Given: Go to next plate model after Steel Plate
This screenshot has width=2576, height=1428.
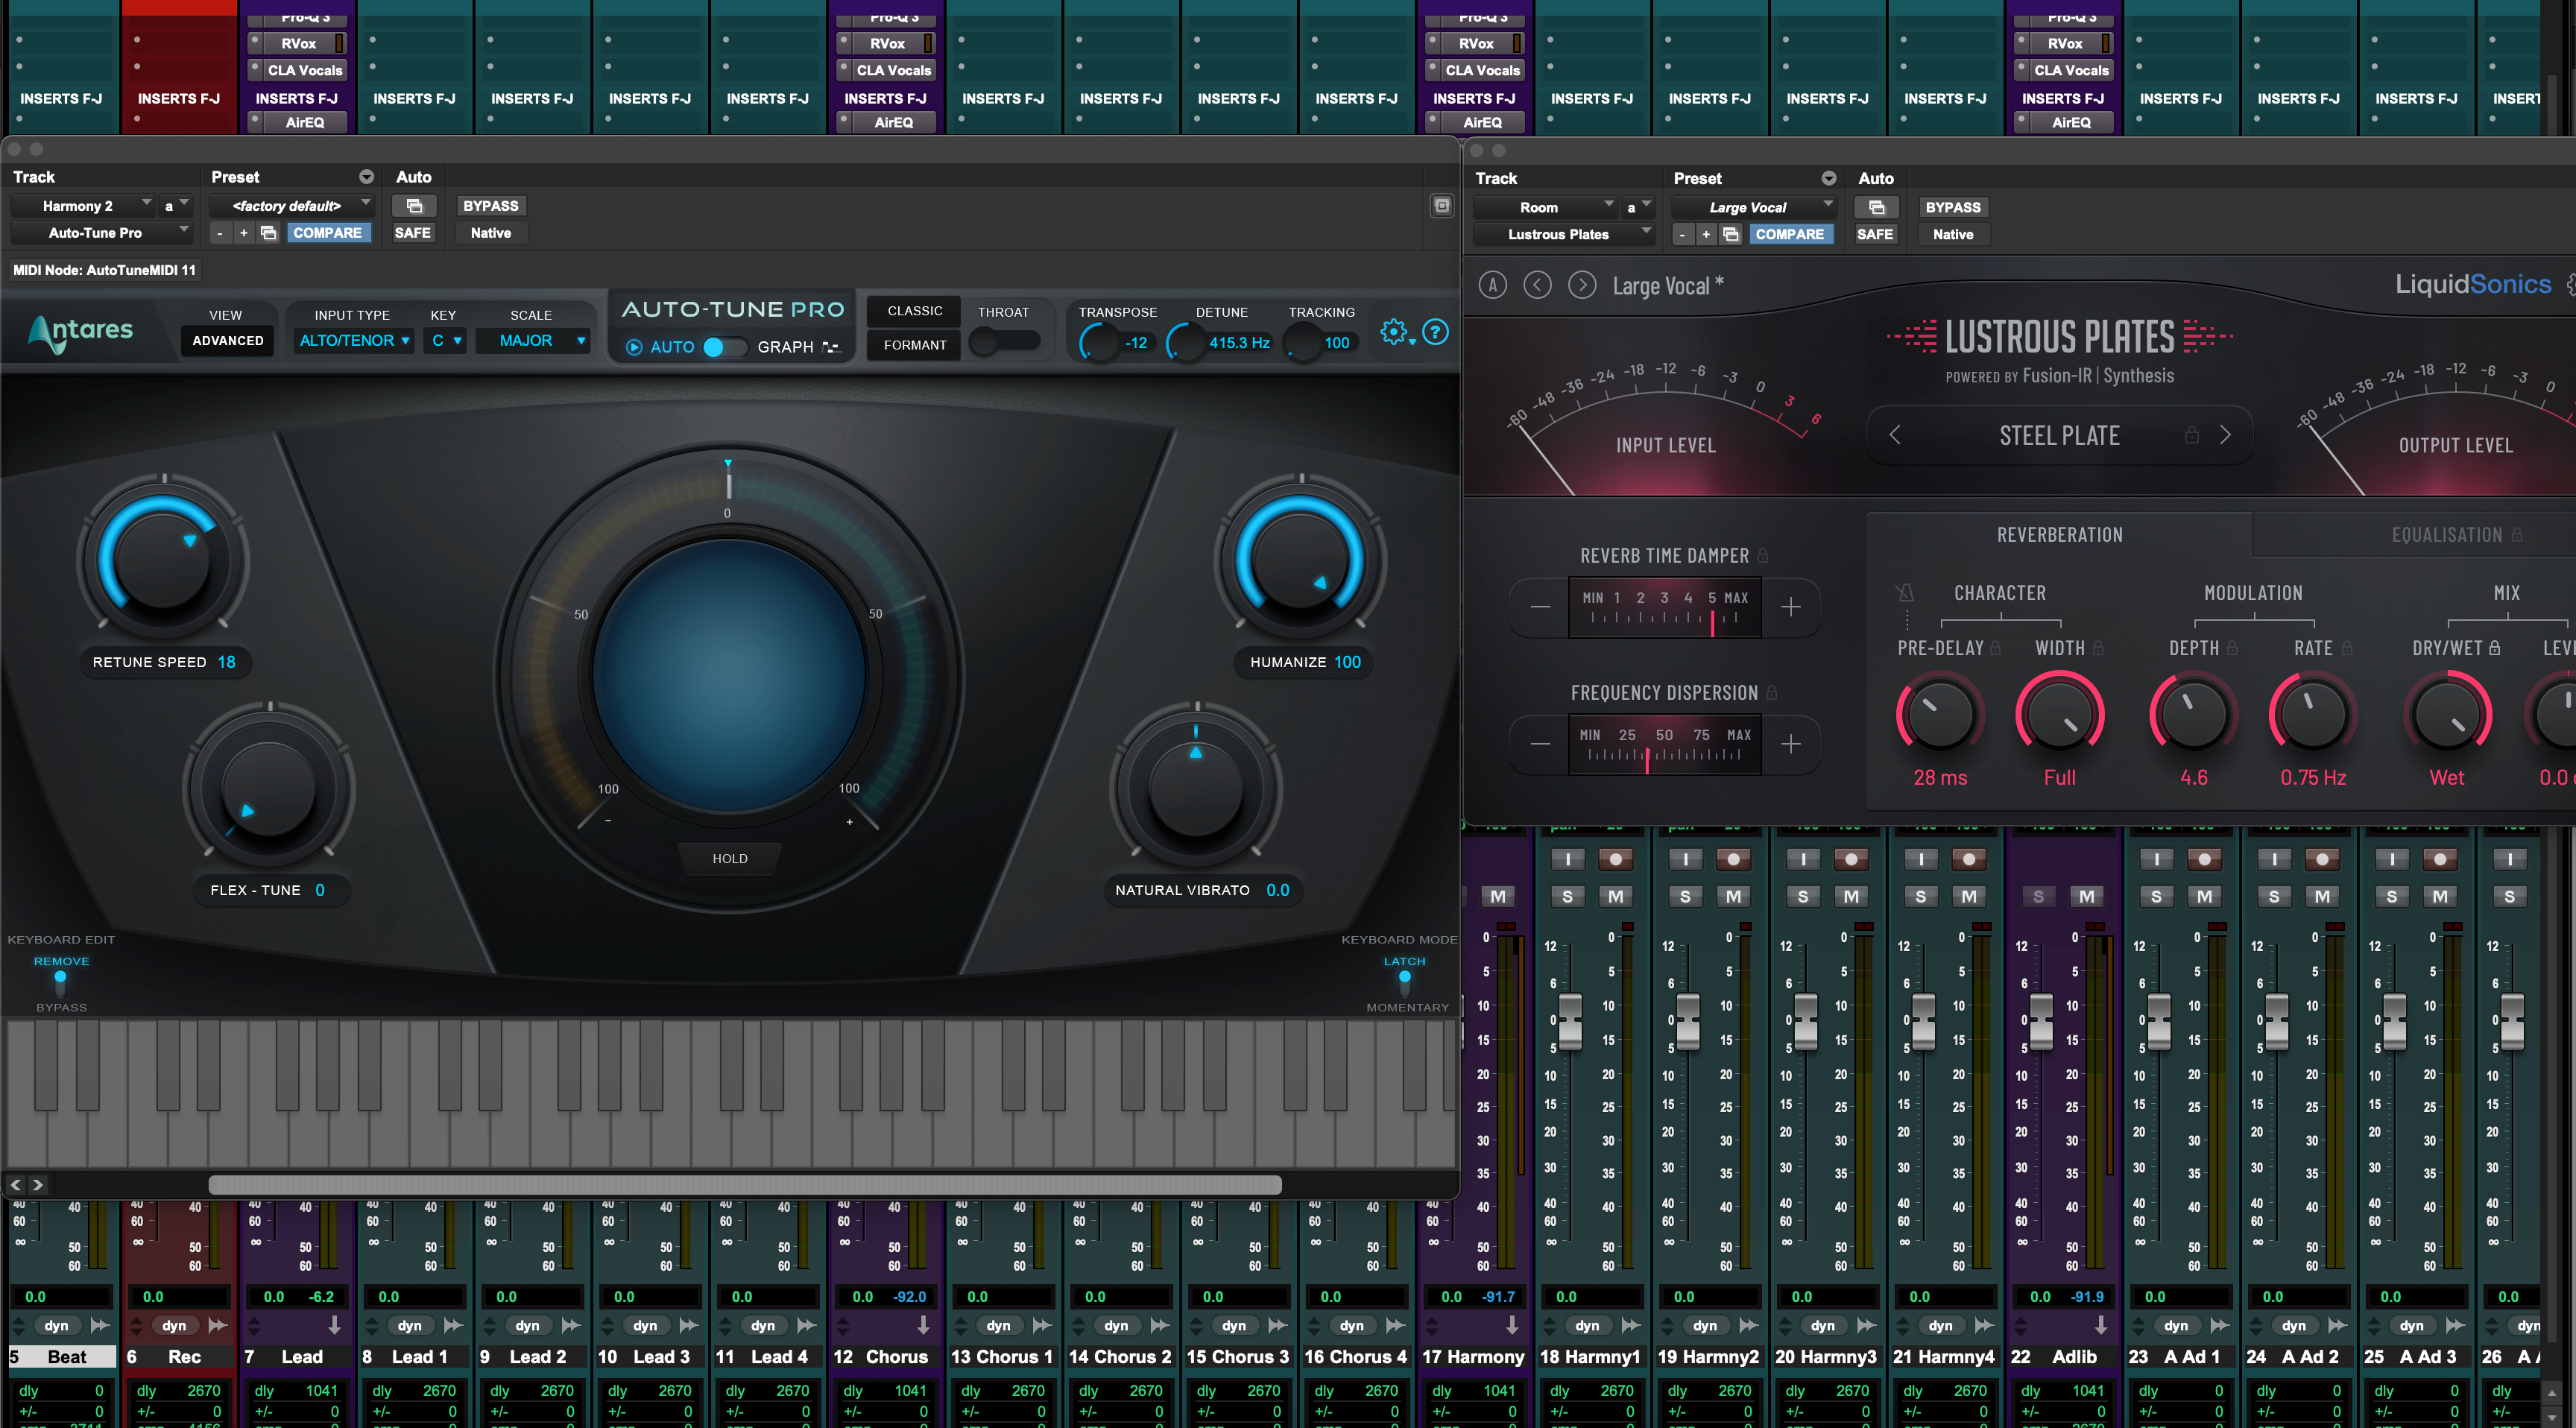Looking at the screenshot, I should pyautogui.click(x=2225, y=435).
